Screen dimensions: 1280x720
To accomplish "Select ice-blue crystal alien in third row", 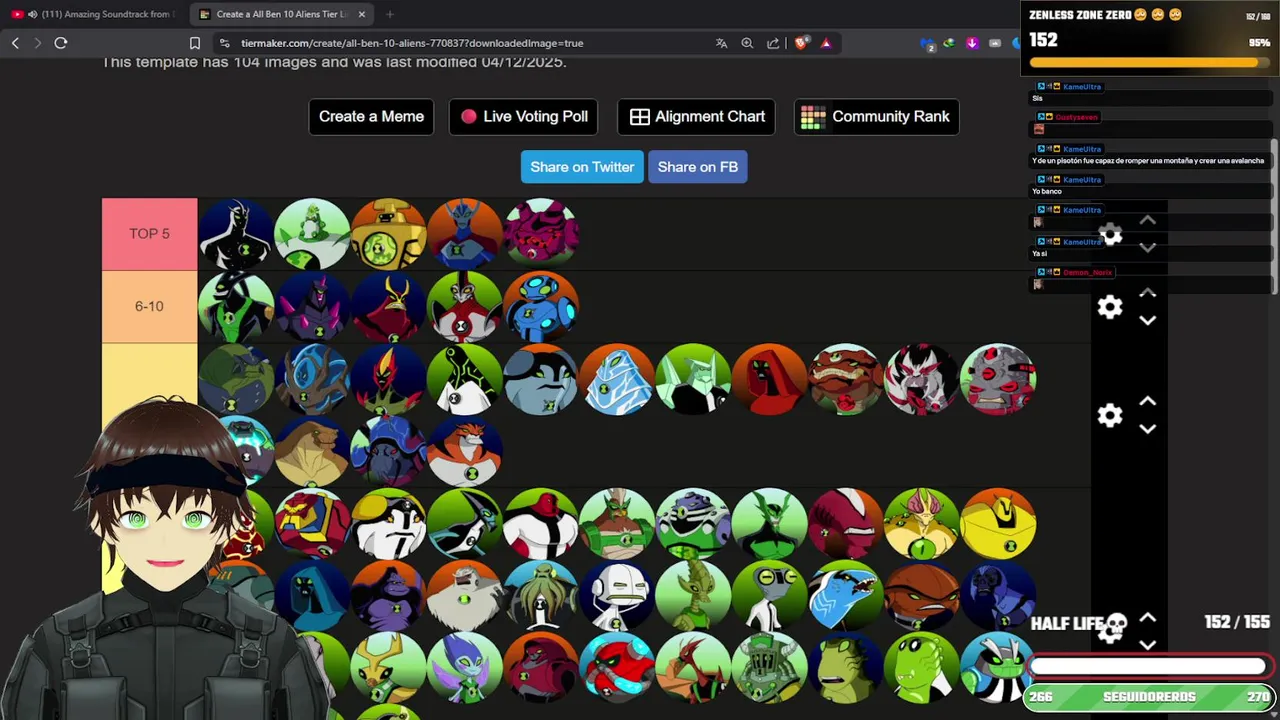I will 617,380.
